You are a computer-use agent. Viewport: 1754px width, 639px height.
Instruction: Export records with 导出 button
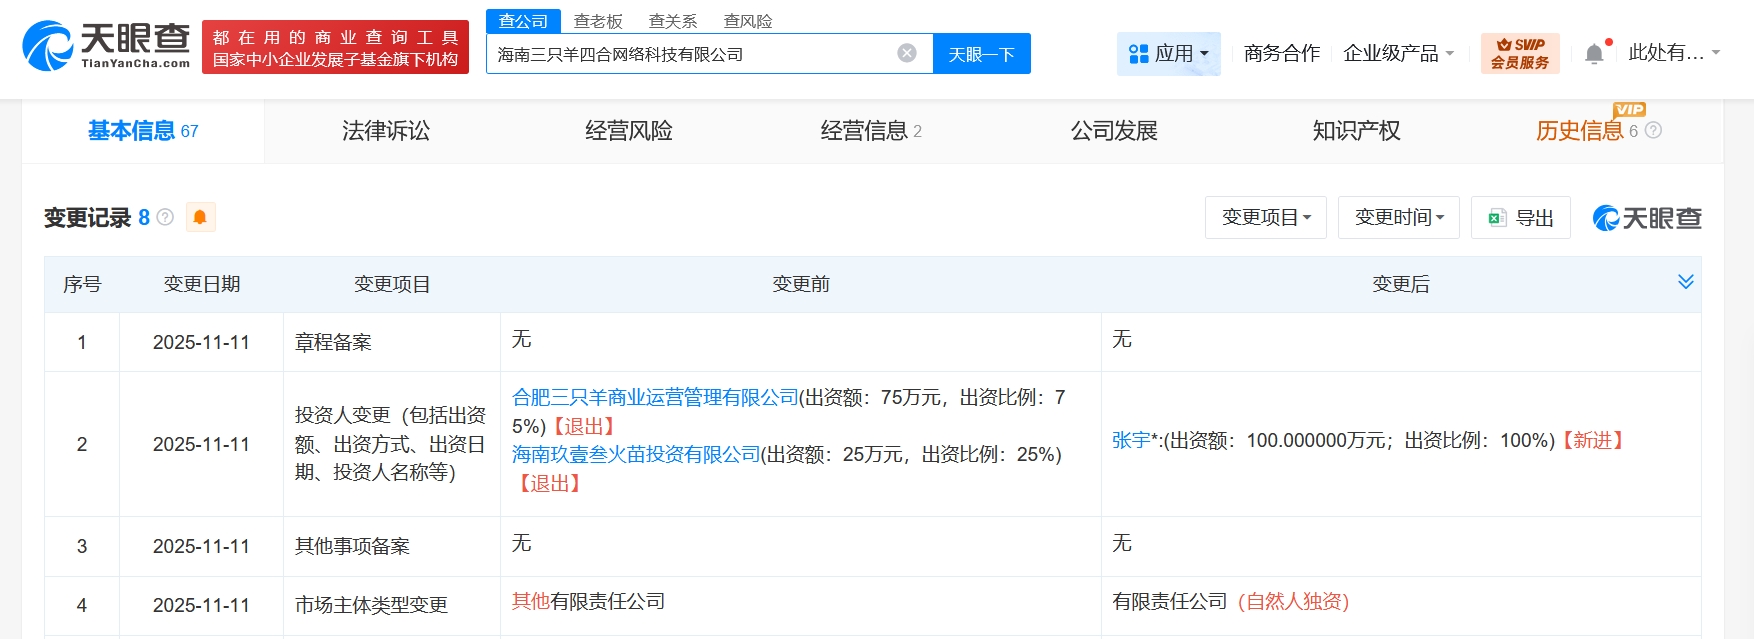[x=1520, y=218]
